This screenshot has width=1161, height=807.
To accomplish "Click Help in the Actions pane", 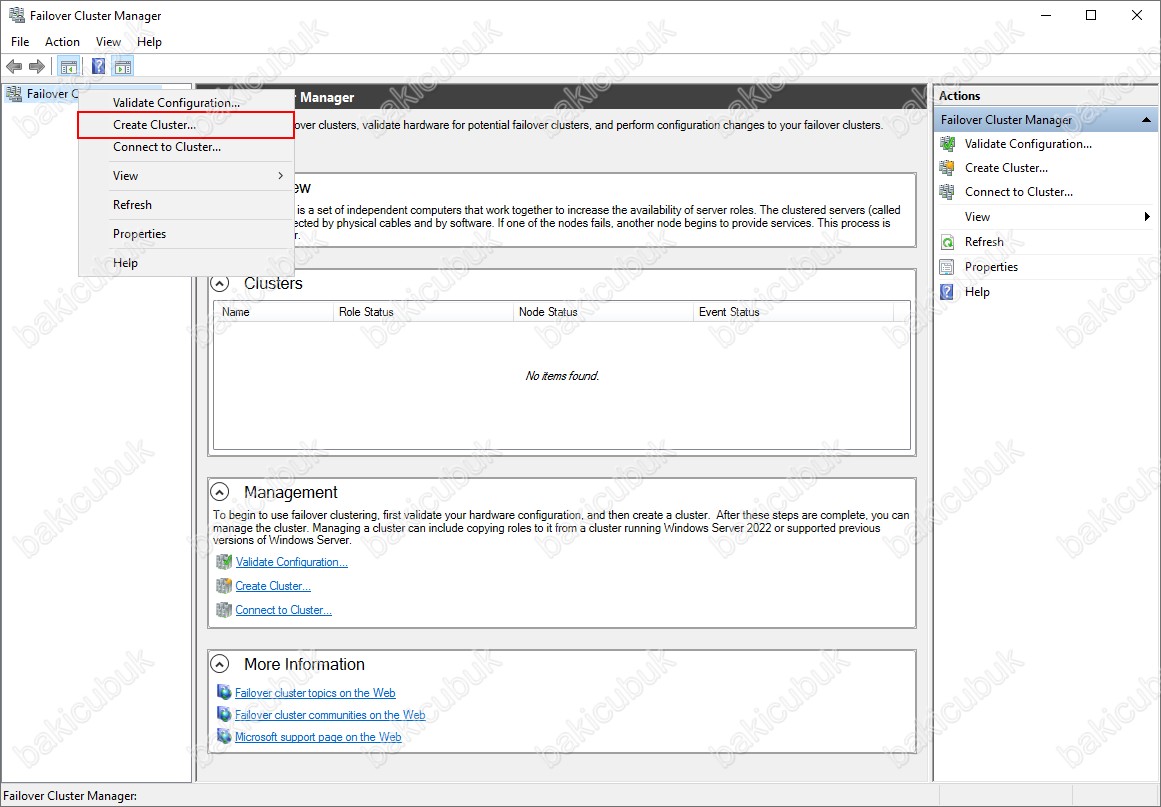I will pos(977,292).
